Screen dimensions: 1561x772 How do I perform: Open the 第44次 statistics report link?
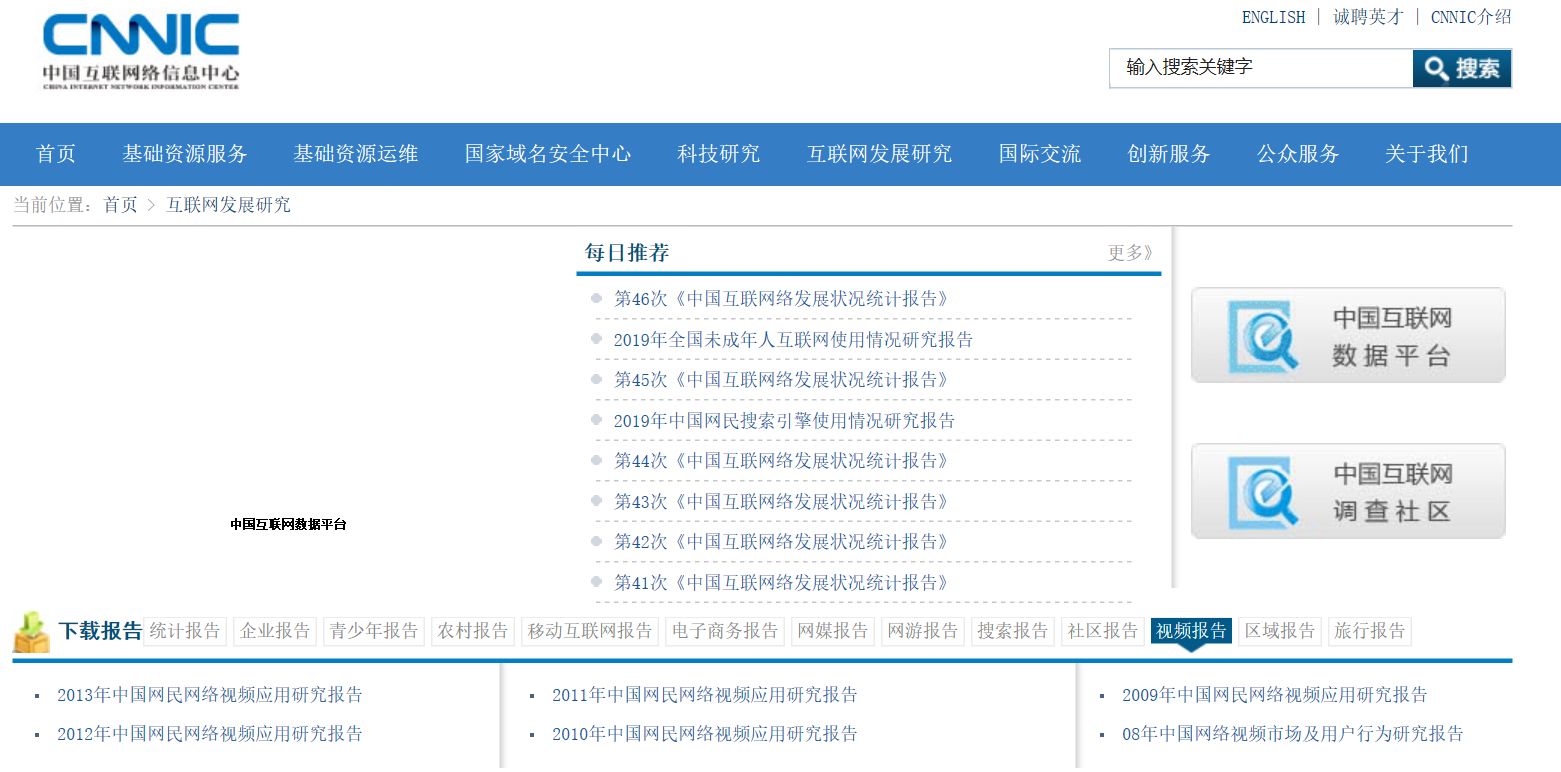(781, 461)
